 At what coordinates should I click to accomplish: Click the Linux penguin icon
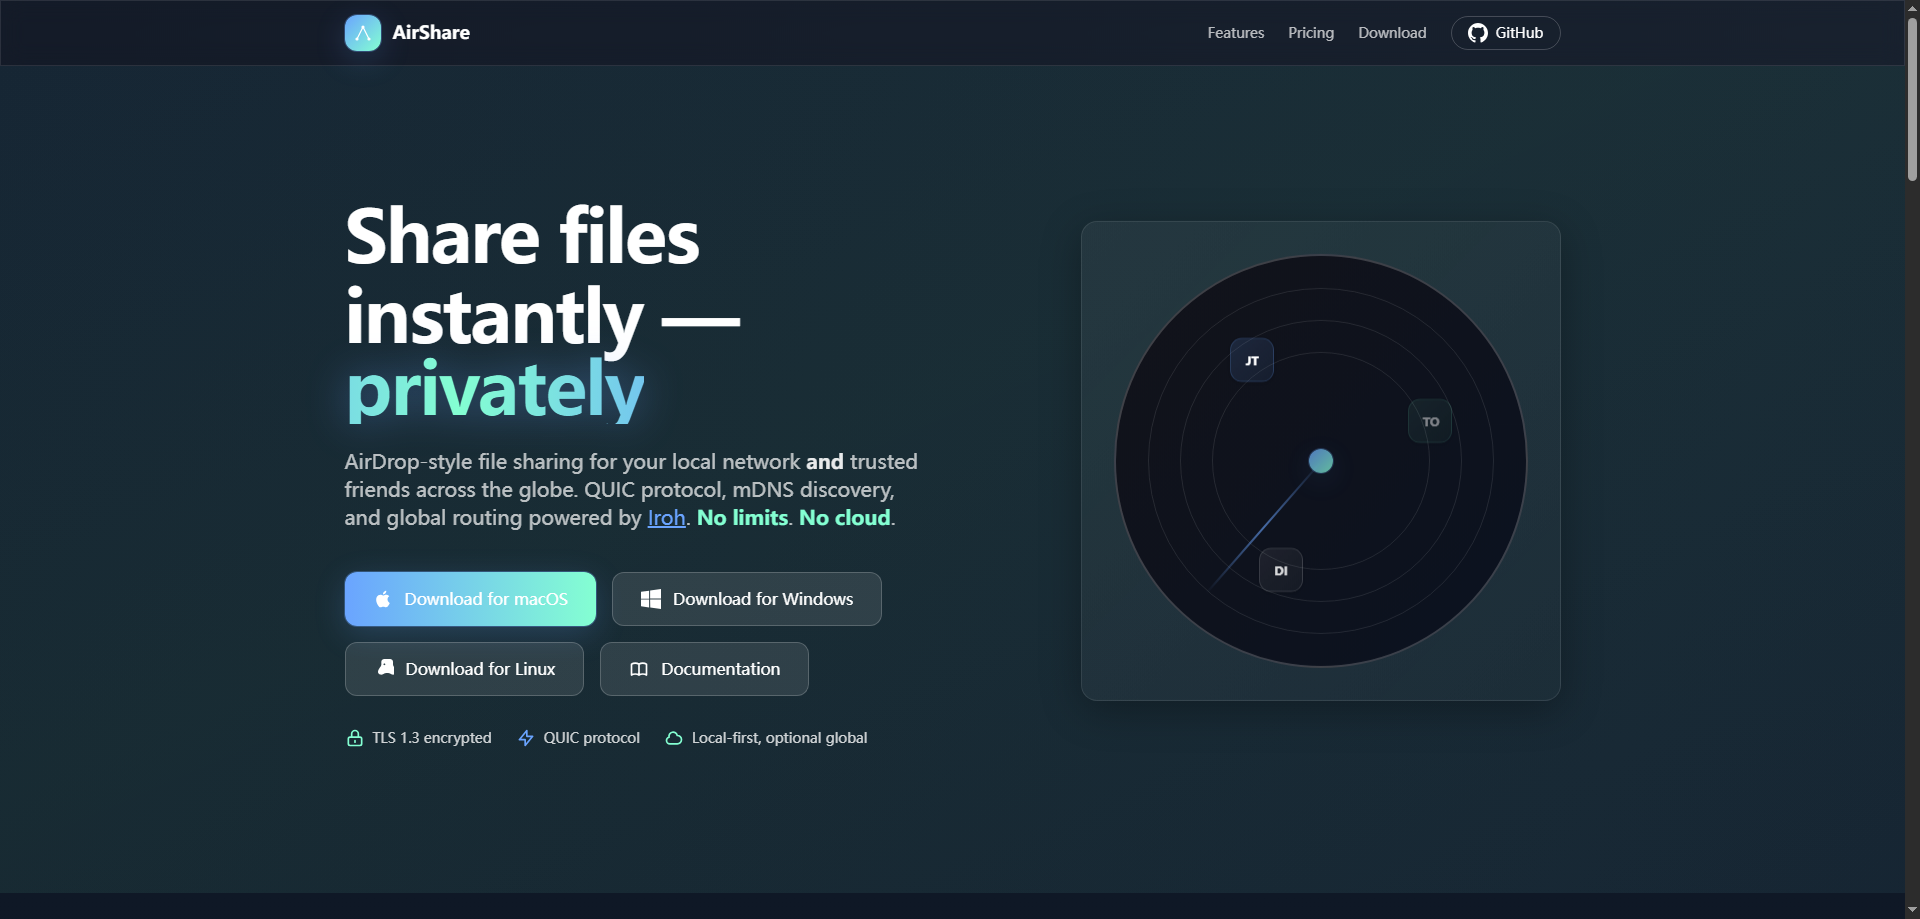(386, 668)
